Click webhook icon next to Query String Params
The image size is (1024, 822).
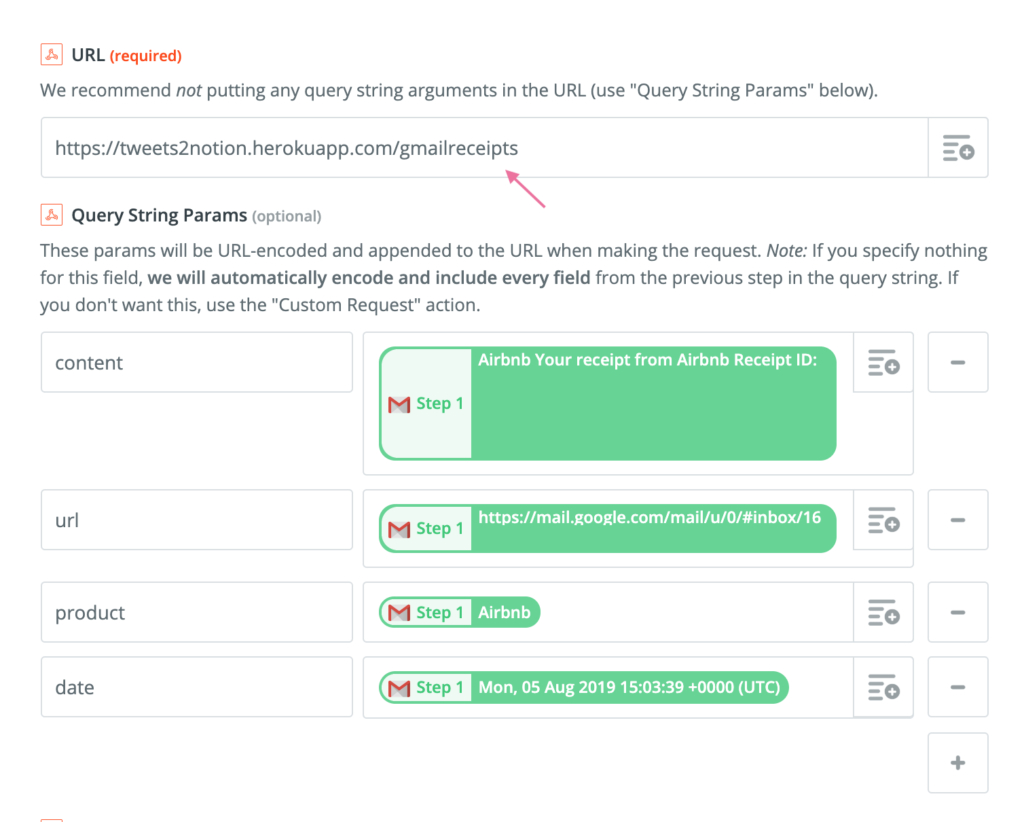(x=51, y=215)
